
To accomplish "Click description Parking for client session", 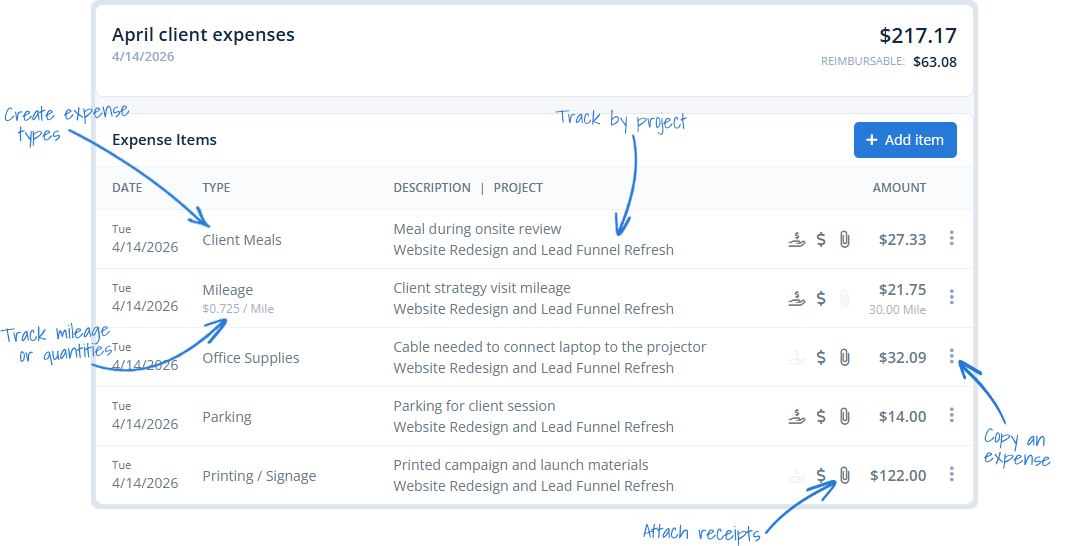I will pyautogui.click(x=474, y=406).
